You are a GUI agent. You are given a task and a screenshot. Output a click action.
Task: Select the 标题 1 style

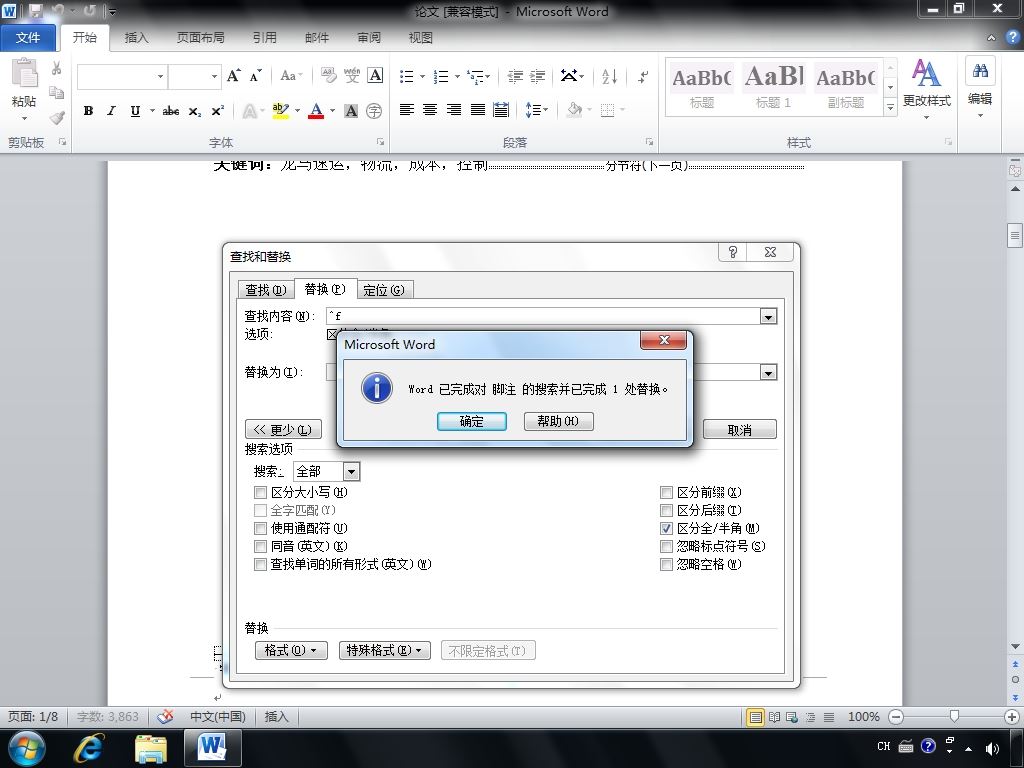(774, 88)
